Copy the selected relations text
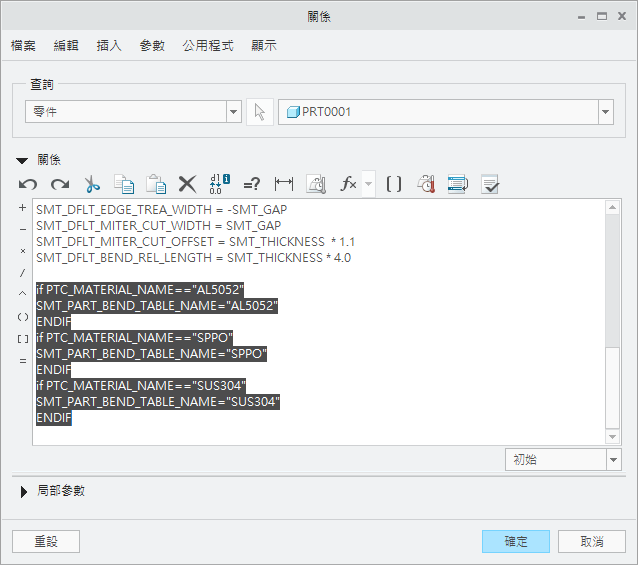The image size is (638, 565). point(124,184)
